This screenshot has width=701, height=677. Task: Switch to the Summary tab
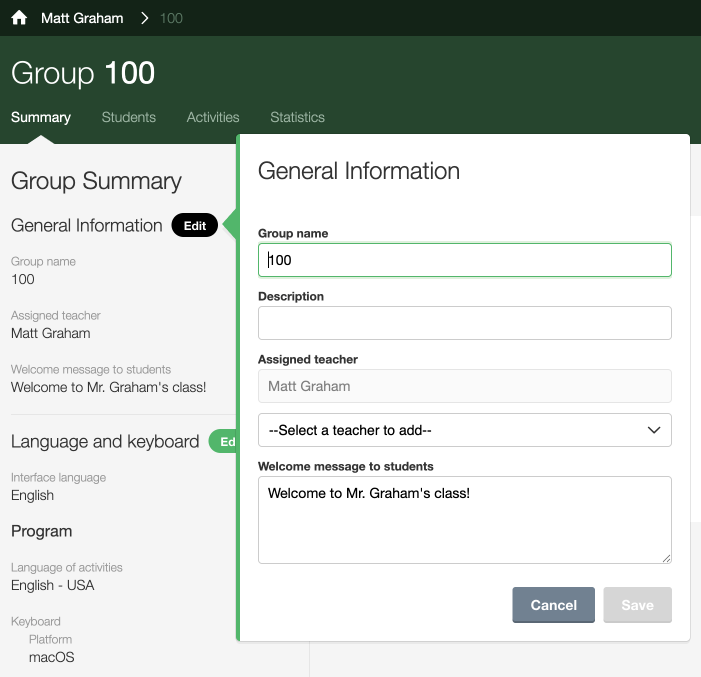tap(41, 117)
